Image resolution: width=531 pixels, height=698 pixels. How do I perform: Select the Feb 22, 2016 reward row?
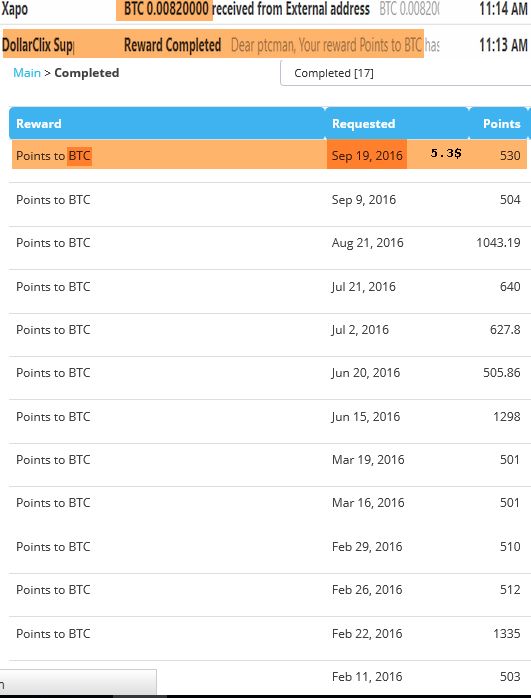[269, 633]
